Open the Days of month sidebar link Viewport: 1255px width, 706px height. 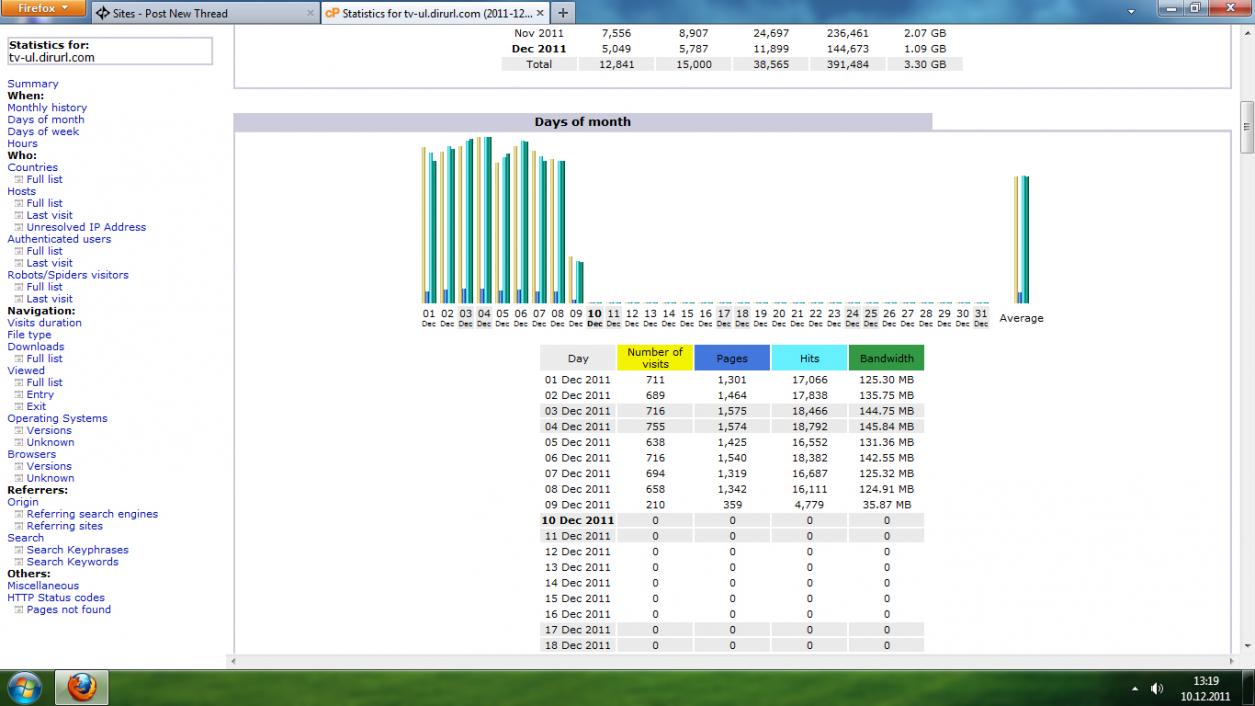tap(46, 120)
